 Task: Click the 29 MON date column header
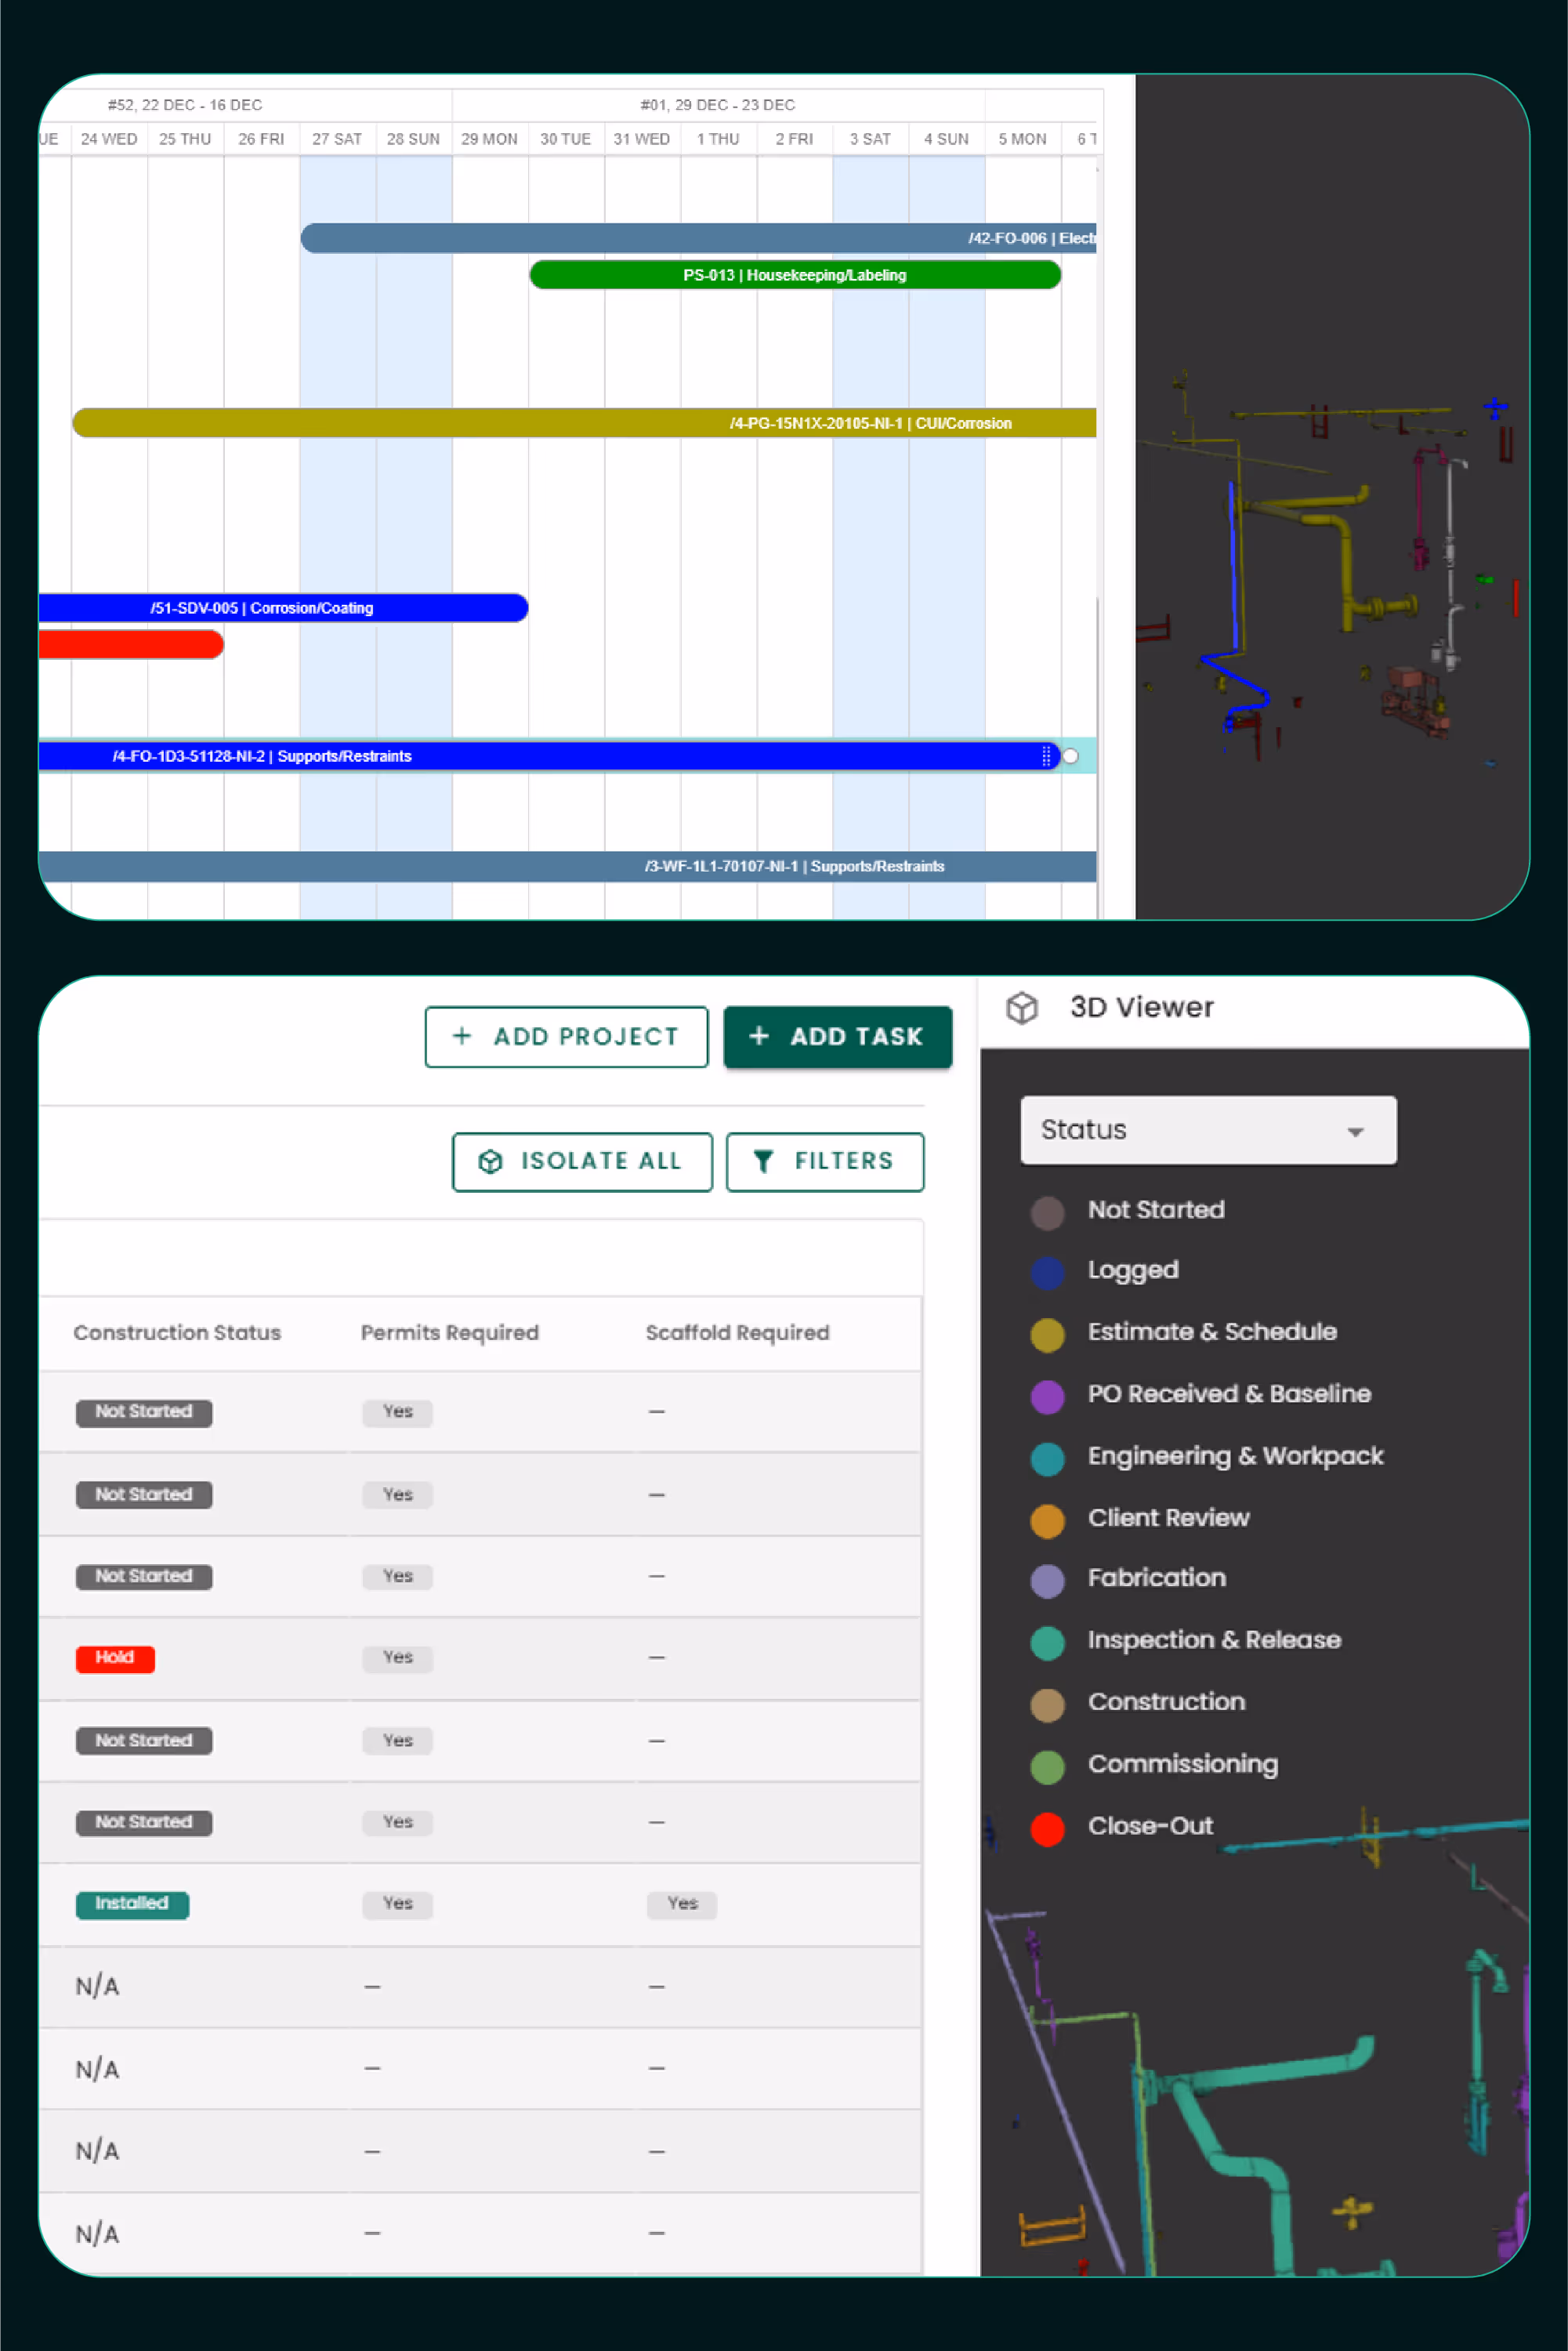pos(489,139)
